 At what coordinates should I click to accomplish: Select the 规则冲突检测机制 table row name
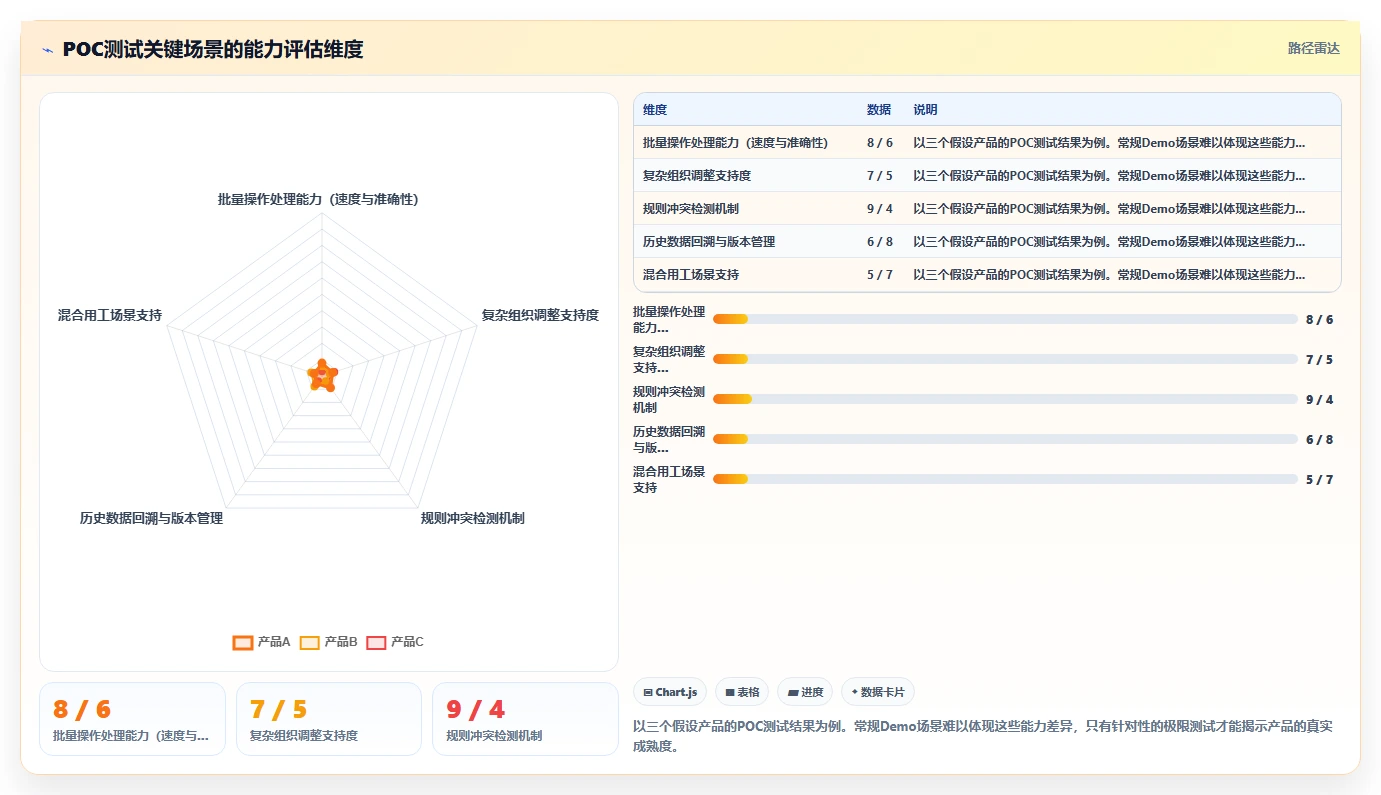point(691,209)
